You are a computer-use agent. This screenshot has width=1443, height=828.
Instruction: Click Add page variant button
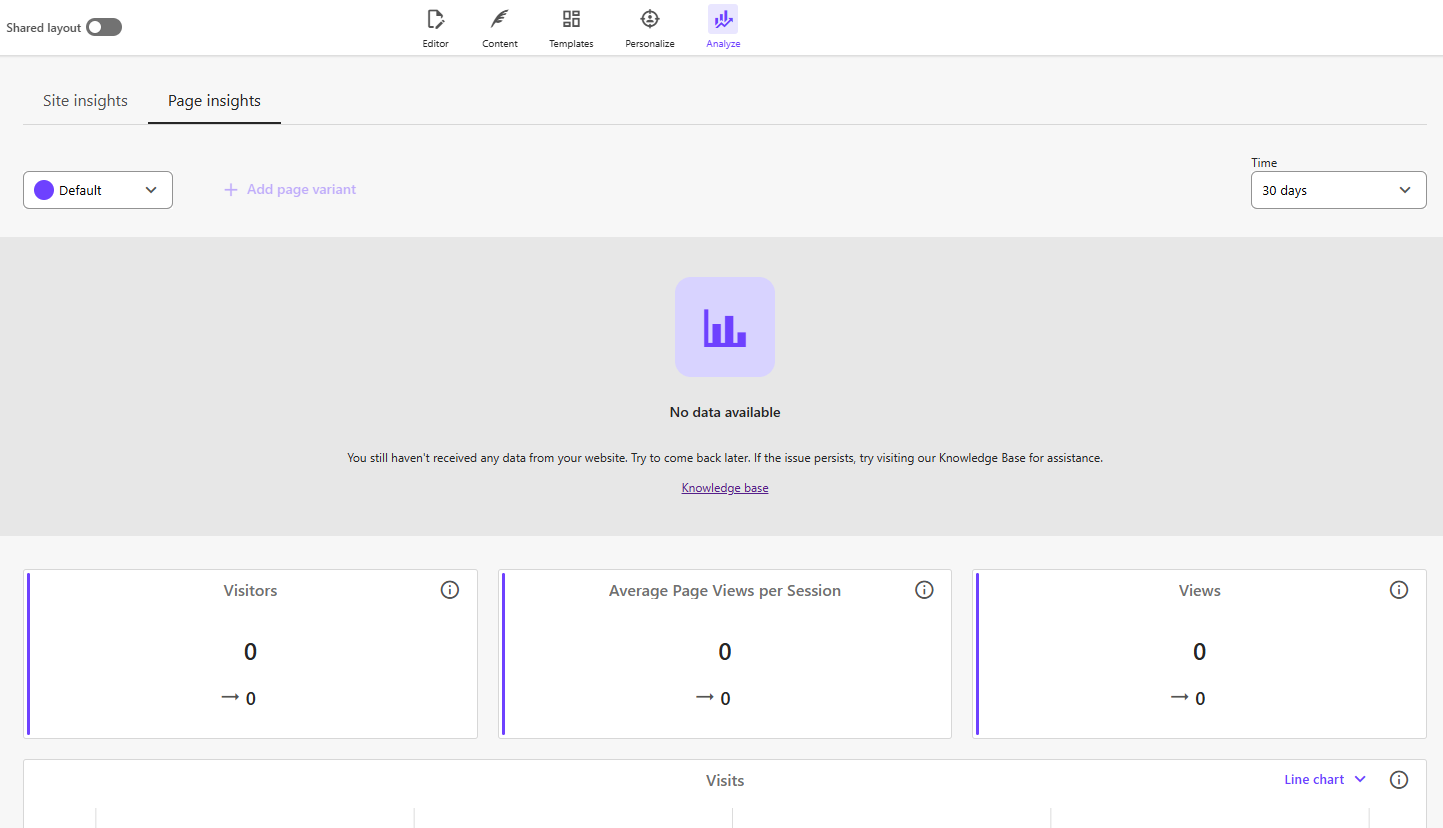point(290,189)
